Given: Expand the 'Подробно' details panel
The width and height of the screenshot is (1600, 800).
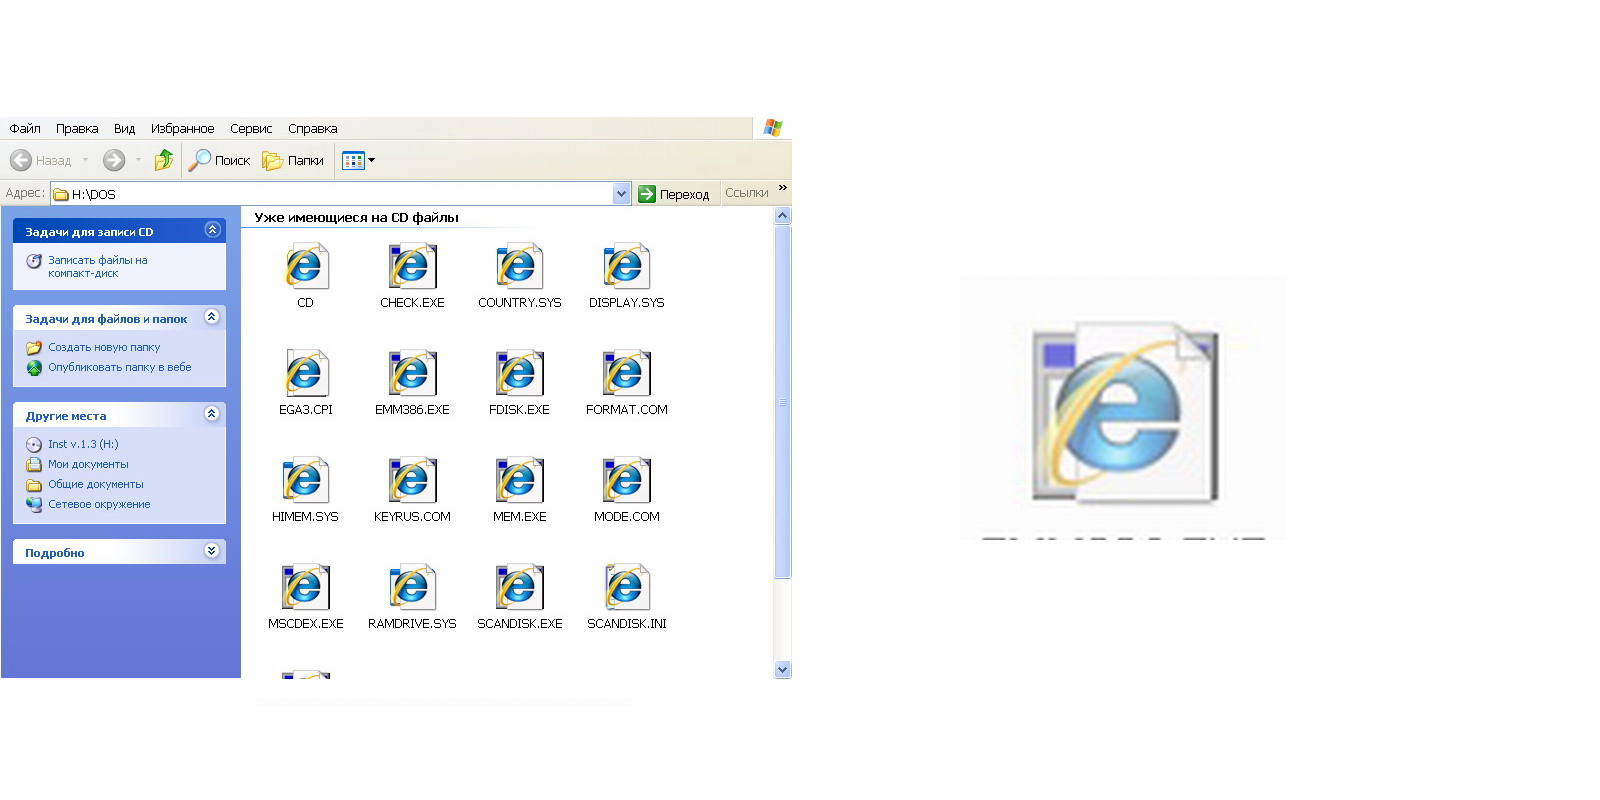Looking at the screenshot, I should pos(212,551).
